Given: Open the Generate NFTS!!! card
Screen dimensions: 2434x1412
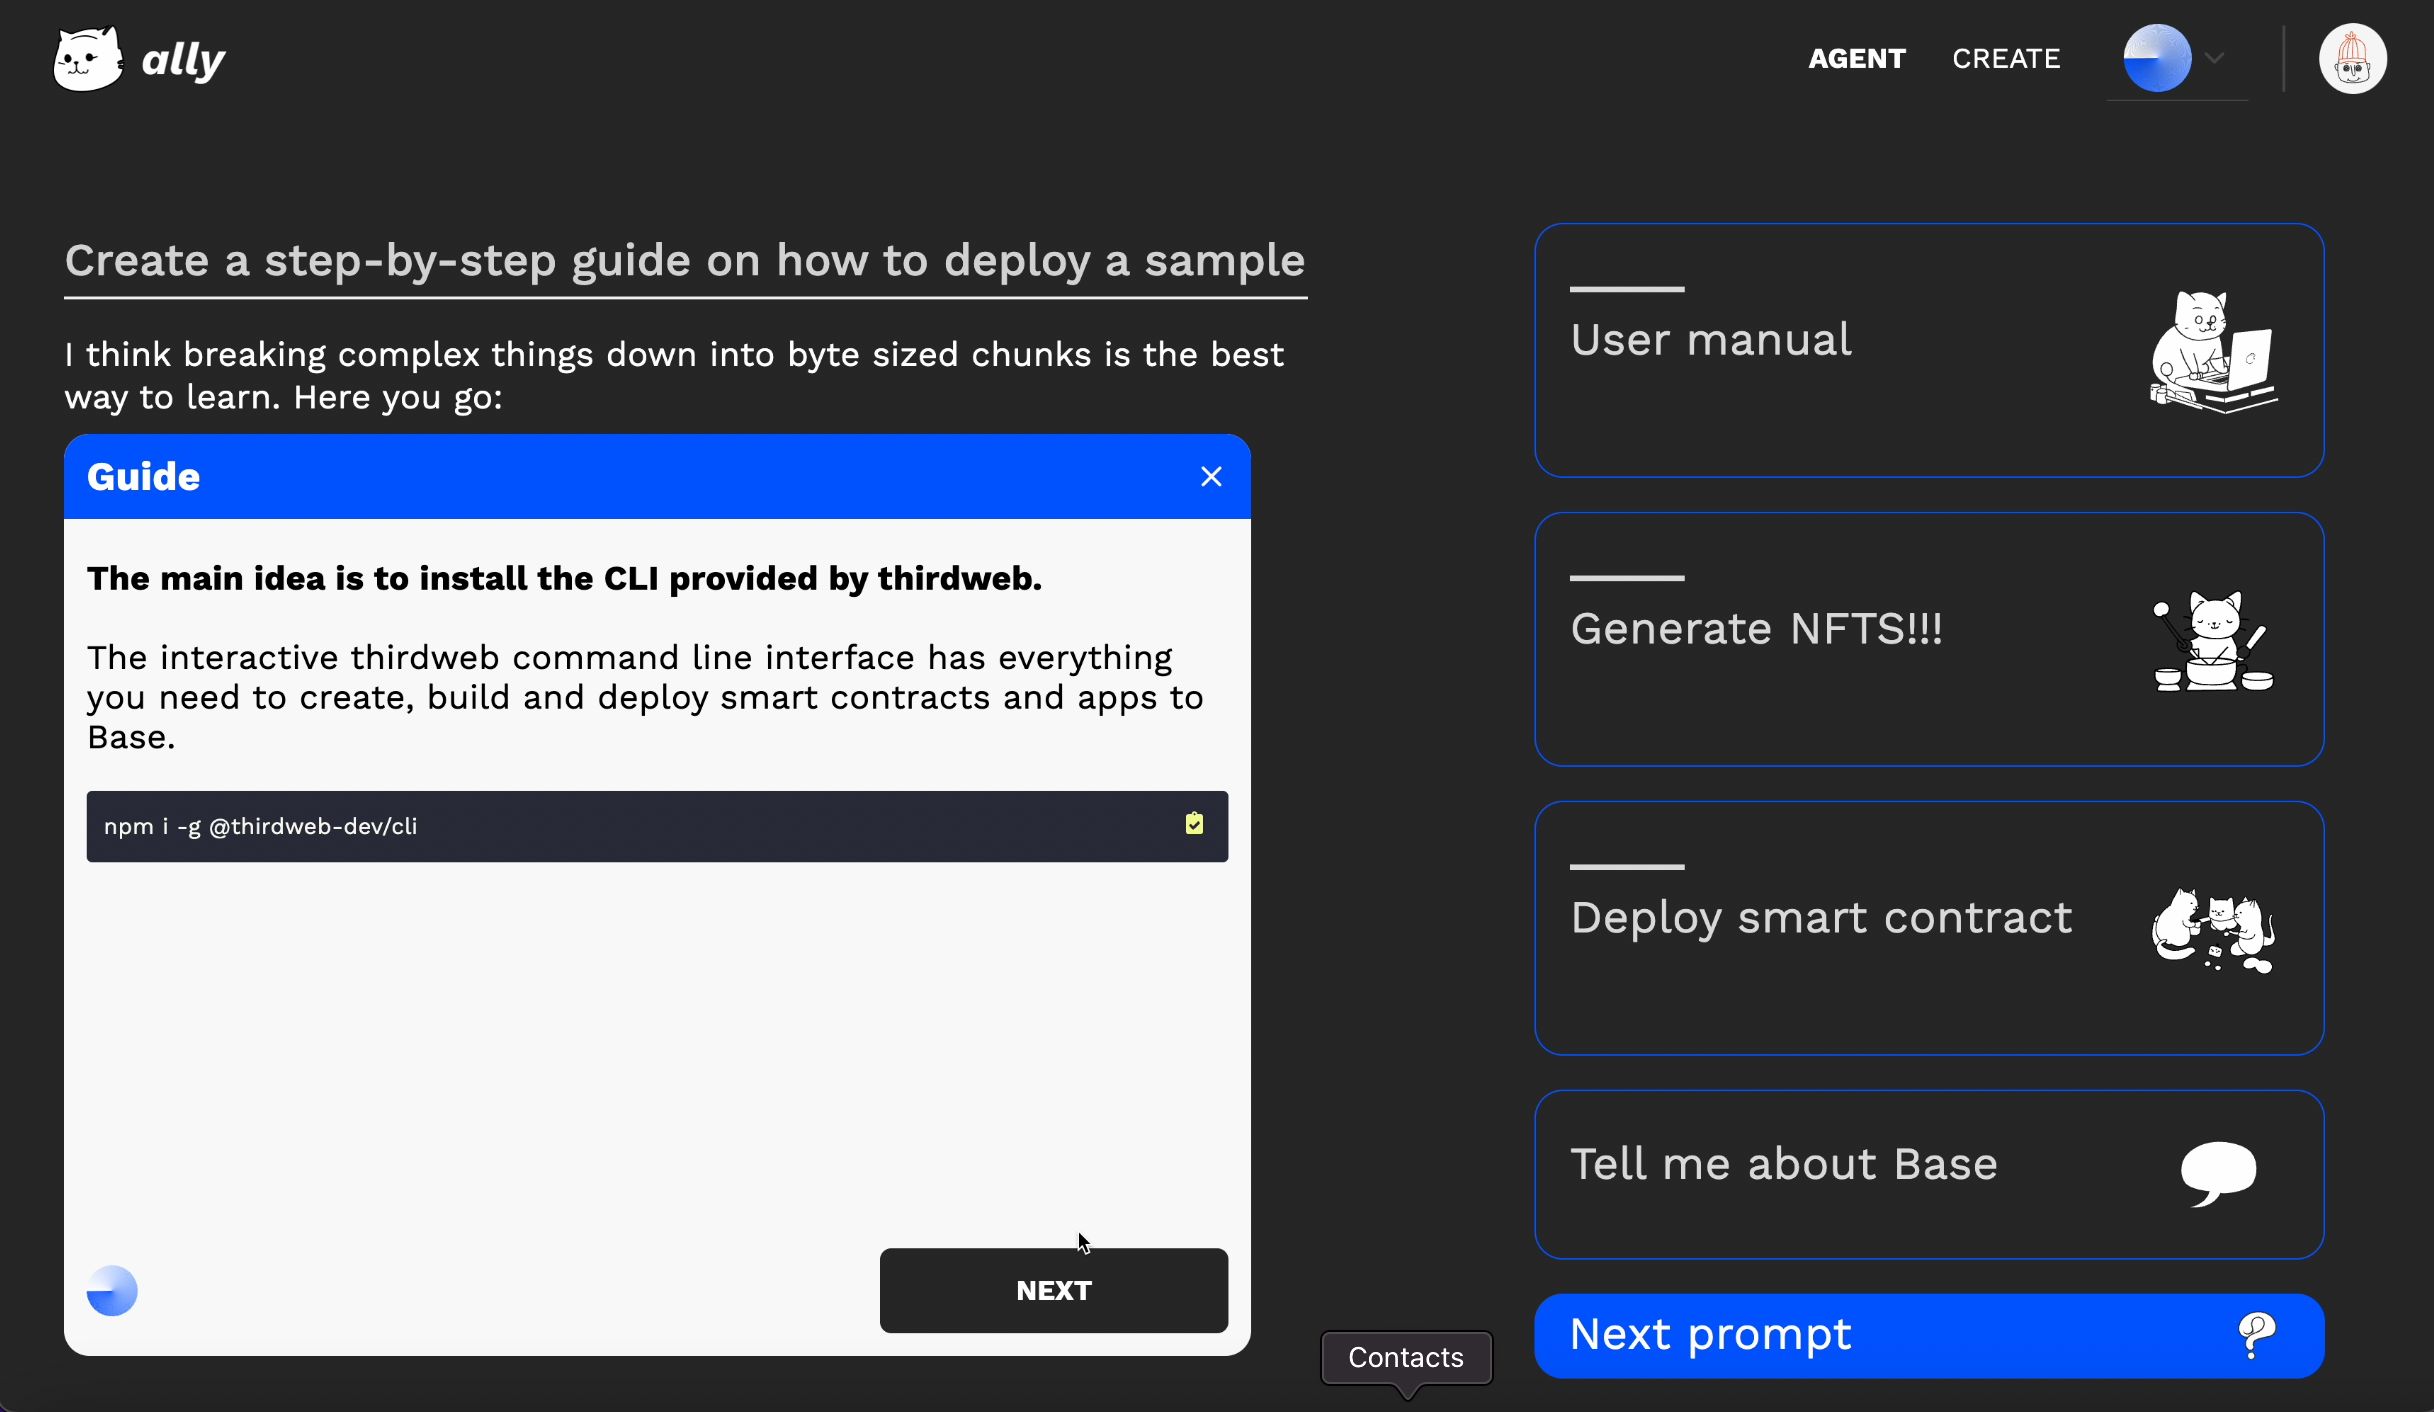Looking at the screenshot, I should click(1929, 639).
